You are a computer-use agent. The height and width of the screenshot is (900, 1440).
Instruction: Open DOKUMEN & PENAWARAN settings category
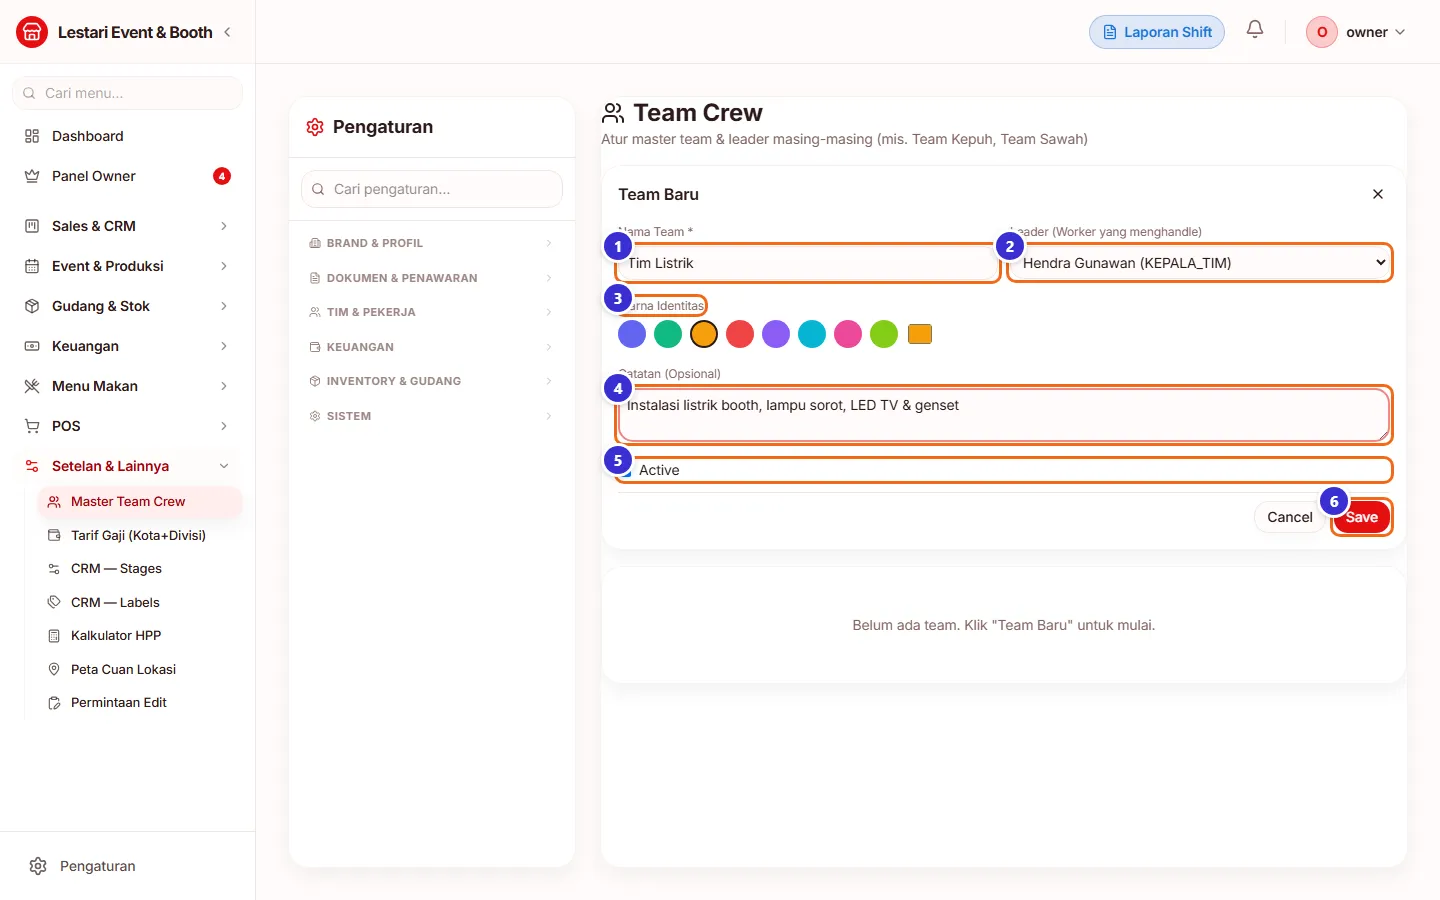[432, 278]
